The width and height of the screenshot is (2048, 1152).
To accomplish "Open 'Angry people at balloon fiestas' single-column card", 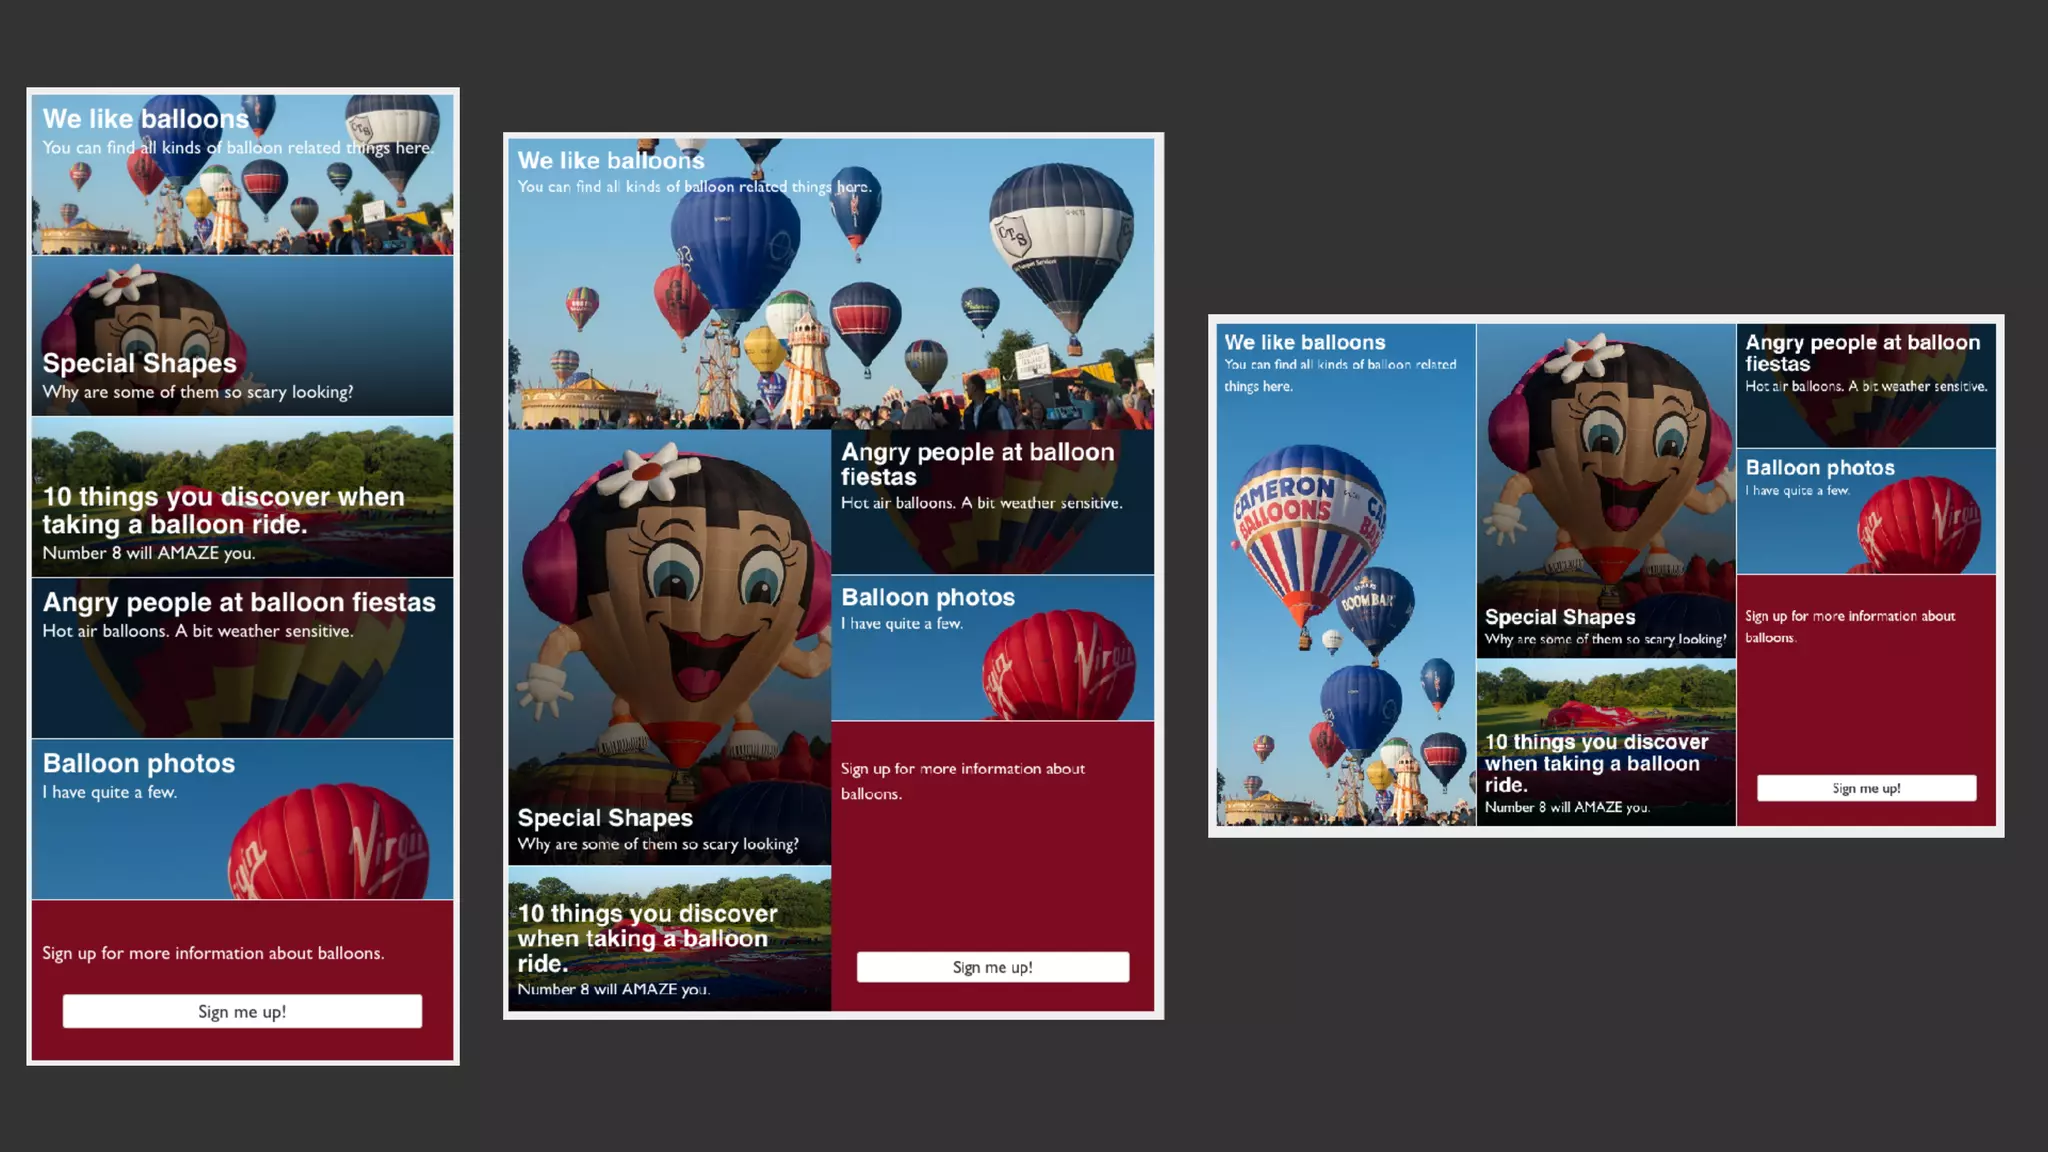I will pyautogui.click(x=239, y=602).
